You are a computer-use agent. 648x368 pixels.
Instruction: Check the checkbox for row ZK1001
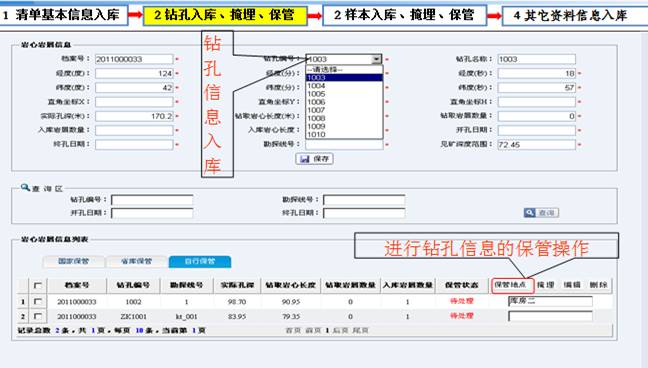38,316
